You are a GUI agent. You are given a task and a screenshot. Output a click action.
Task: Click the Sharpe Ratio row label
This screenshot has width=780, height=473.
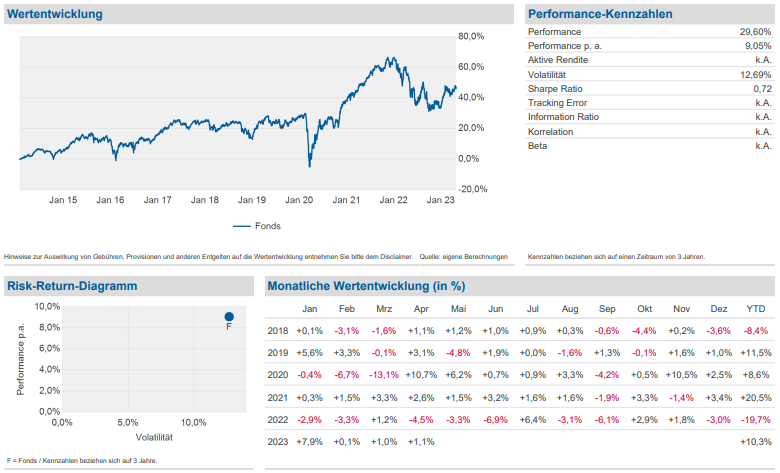click(x=558, y=89)
